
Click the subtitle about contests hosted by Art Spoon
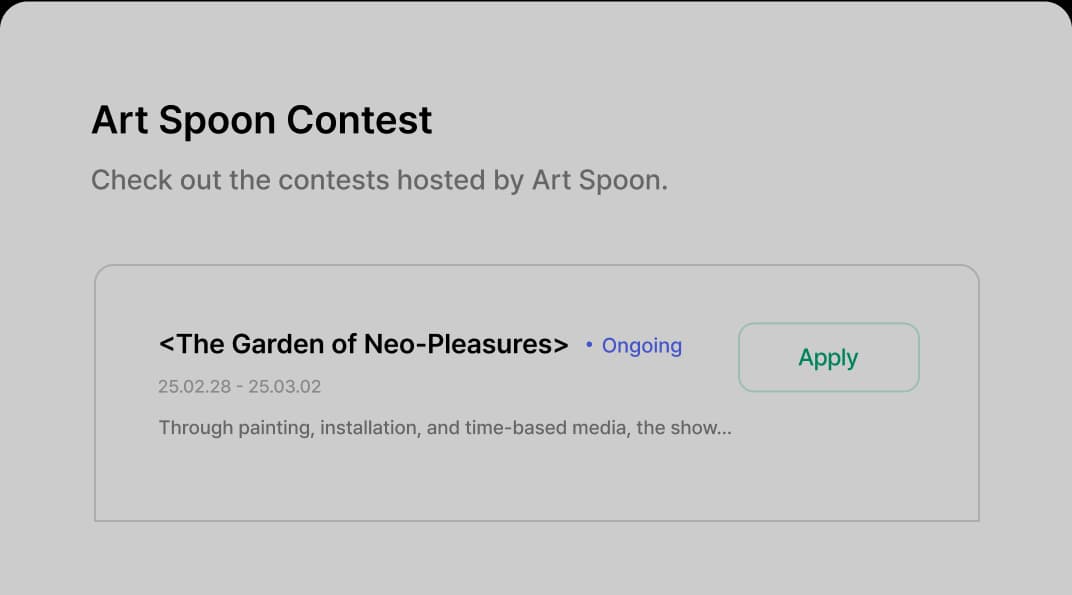click(x=380, y=180)
